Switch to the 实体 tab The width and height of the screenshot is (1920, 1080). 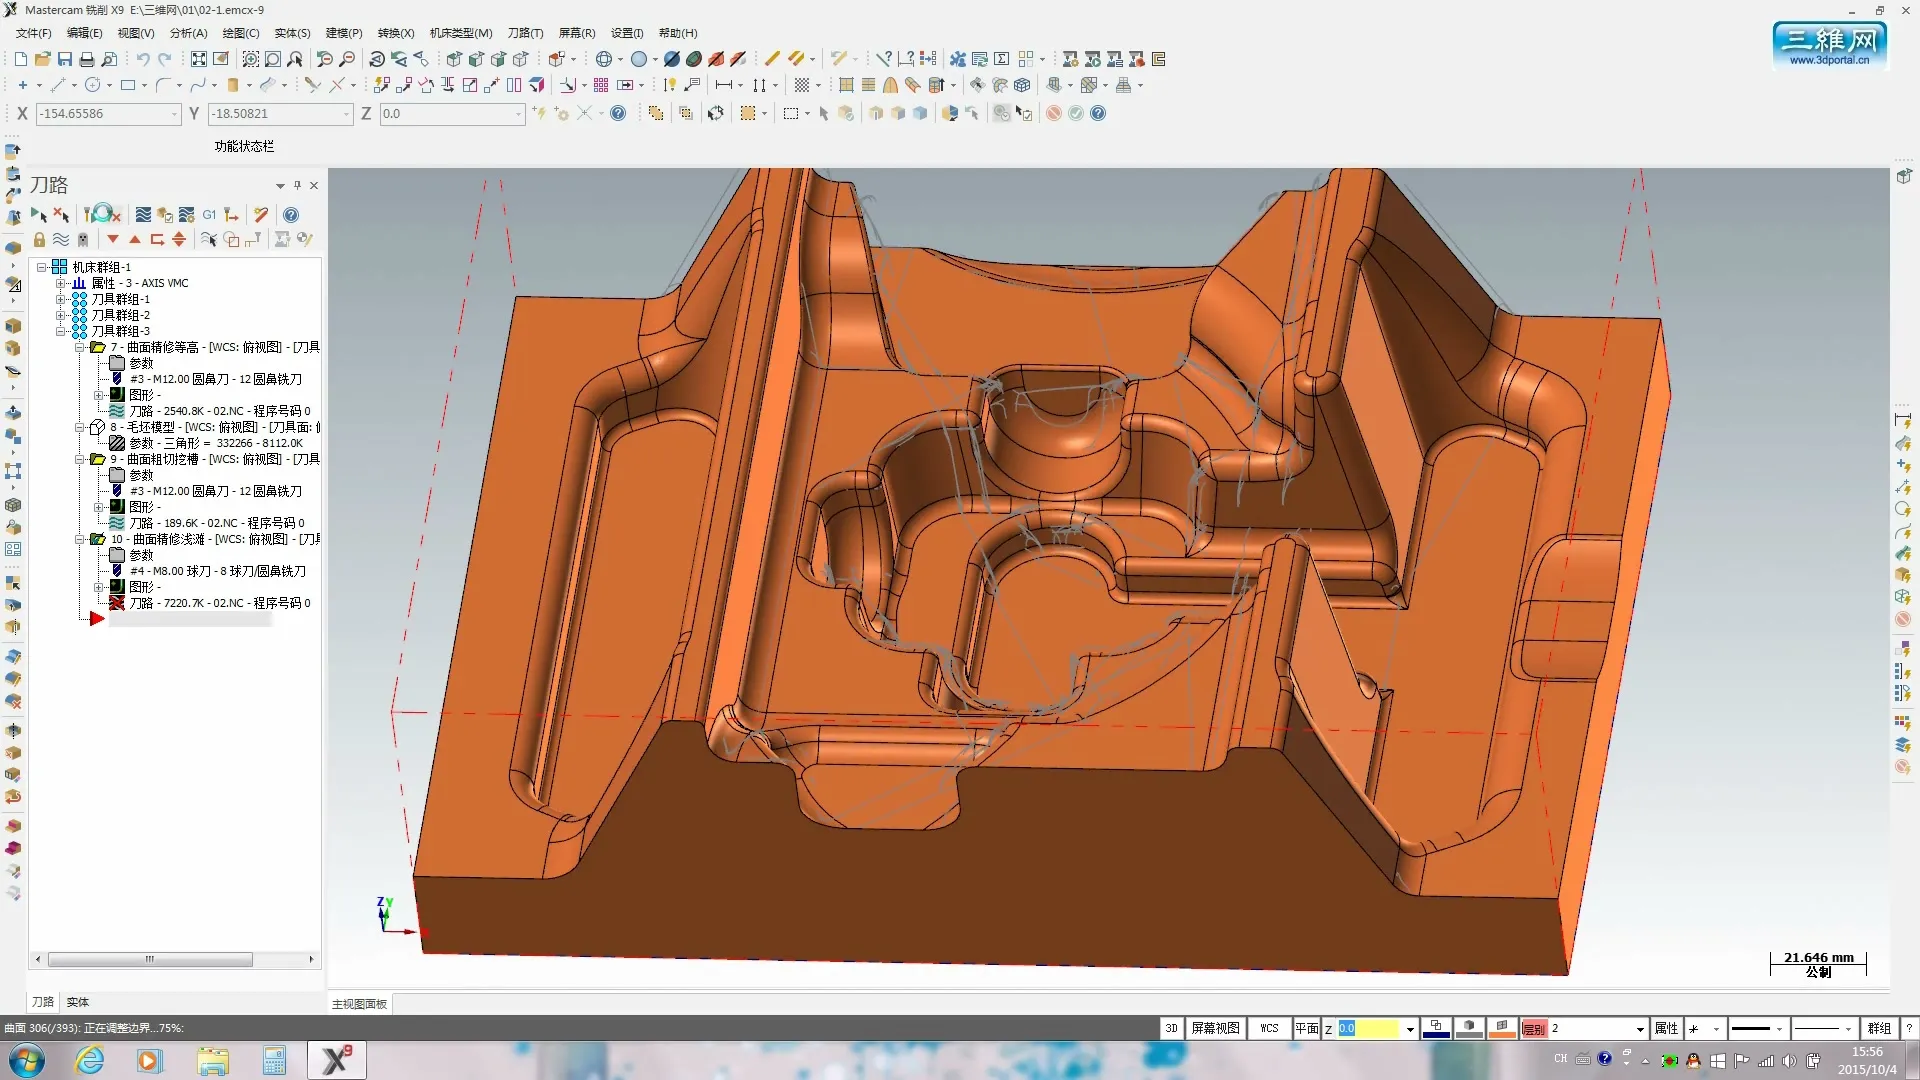pos(78,1001)
